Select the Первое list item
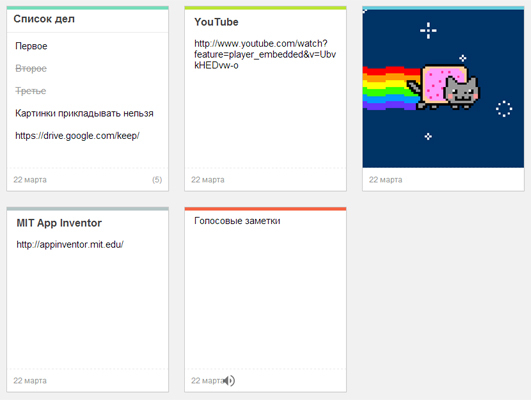 pyautogui.click(x=31, y=46)
